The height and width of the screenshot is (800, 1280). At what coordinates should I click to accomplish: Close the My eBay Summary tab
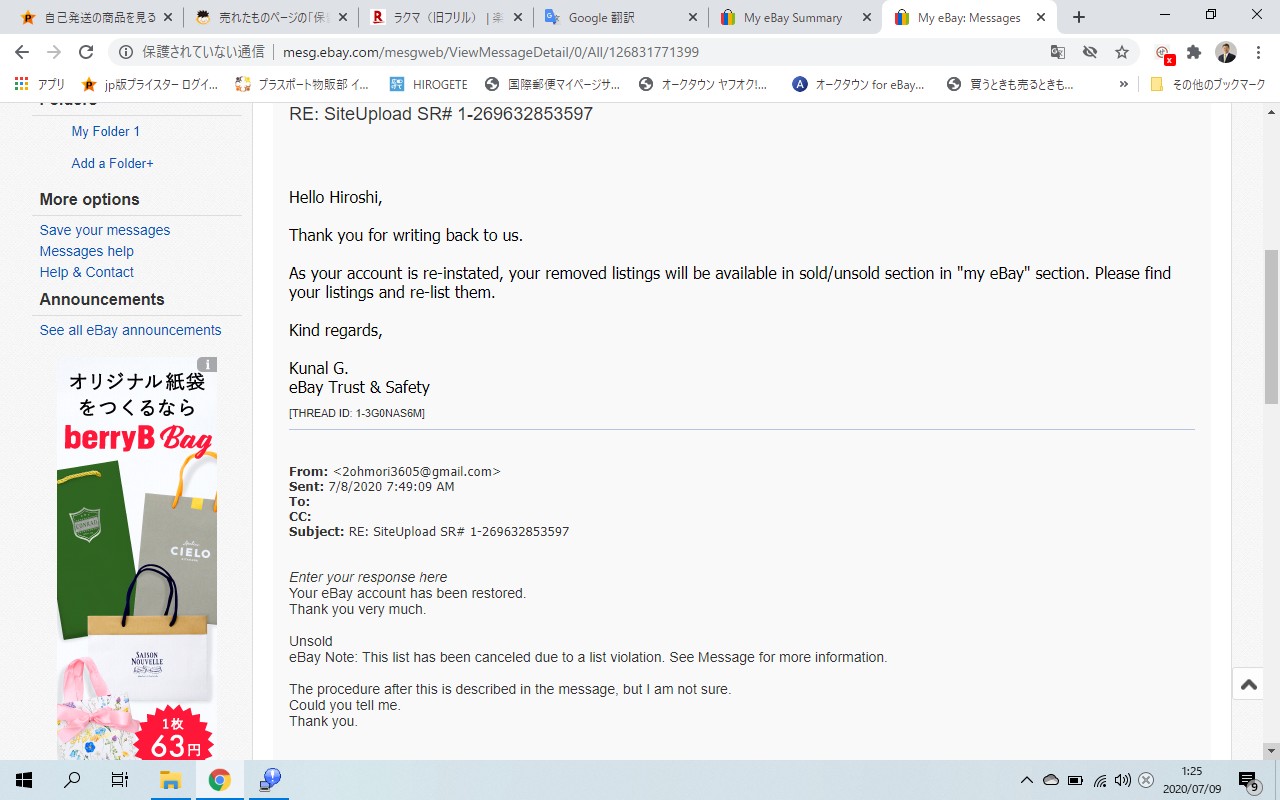(x=866, y=17)
